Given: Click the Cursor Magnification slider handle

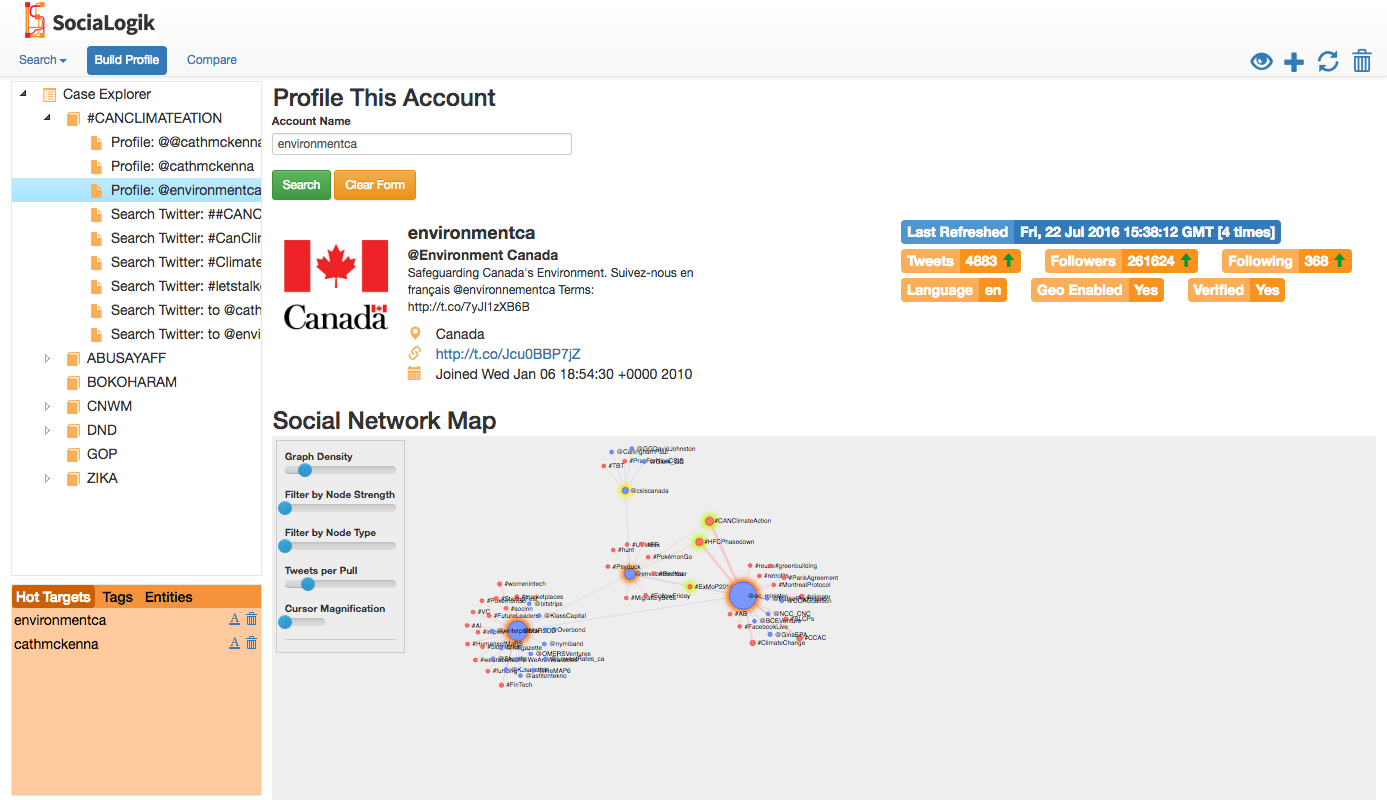Looking at the screenshot, I should [x=285, y=622].
